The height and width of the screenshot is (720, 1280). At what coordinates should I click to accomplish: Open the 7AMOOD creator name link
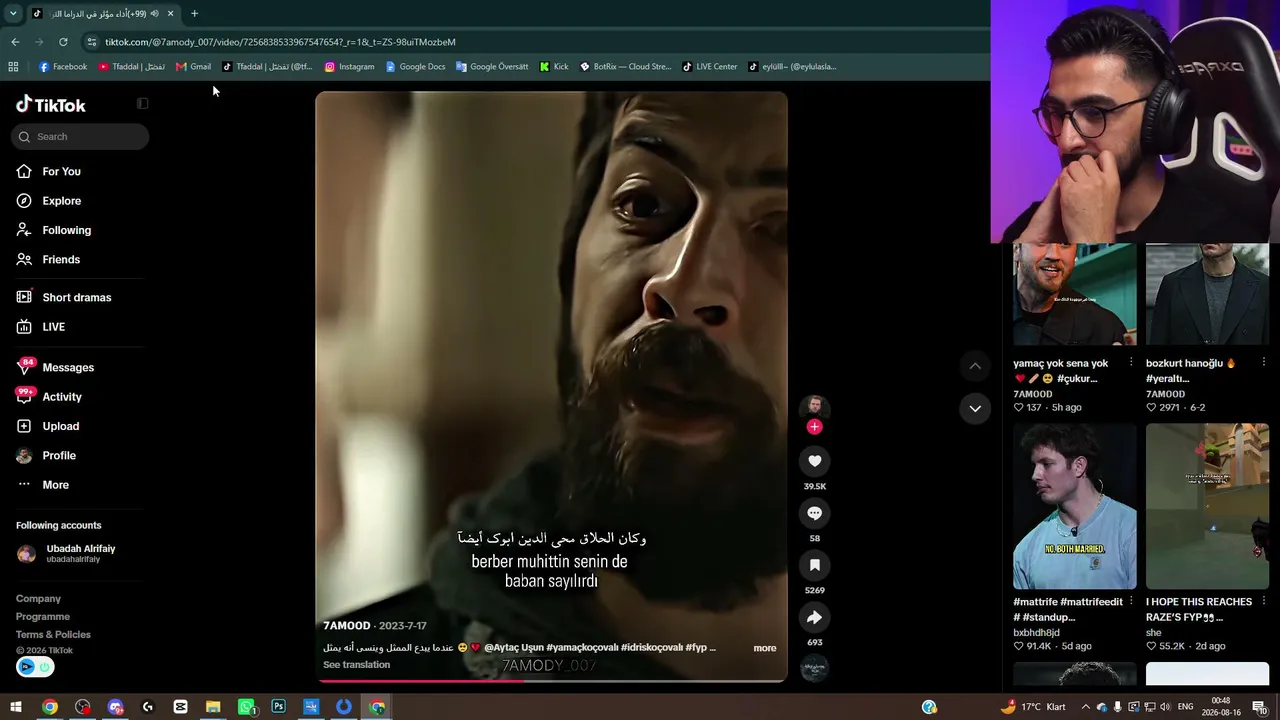pos(347,626)
